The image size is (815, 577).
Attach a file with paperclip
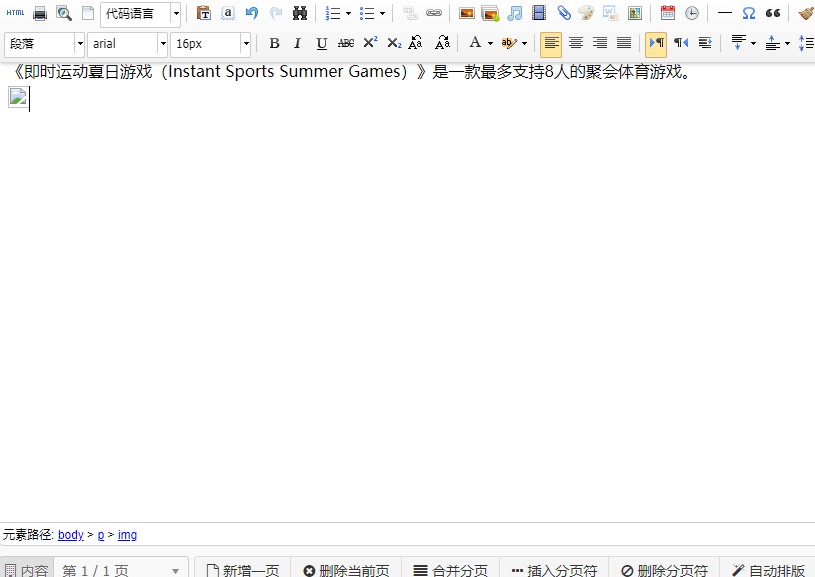click(x=563, y=13)
